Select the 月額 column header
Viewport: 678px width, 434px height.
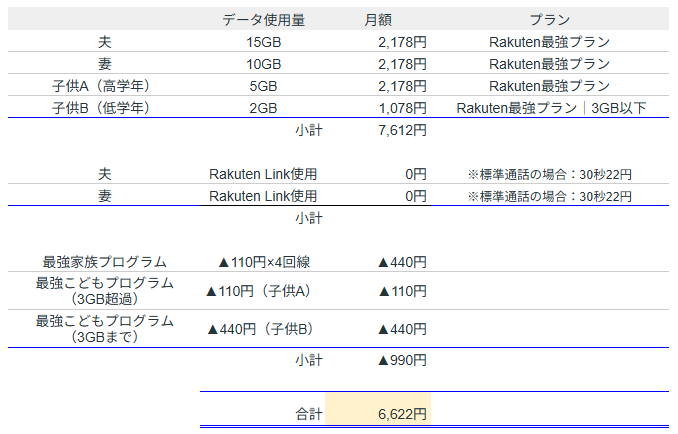tap(382, 19)
